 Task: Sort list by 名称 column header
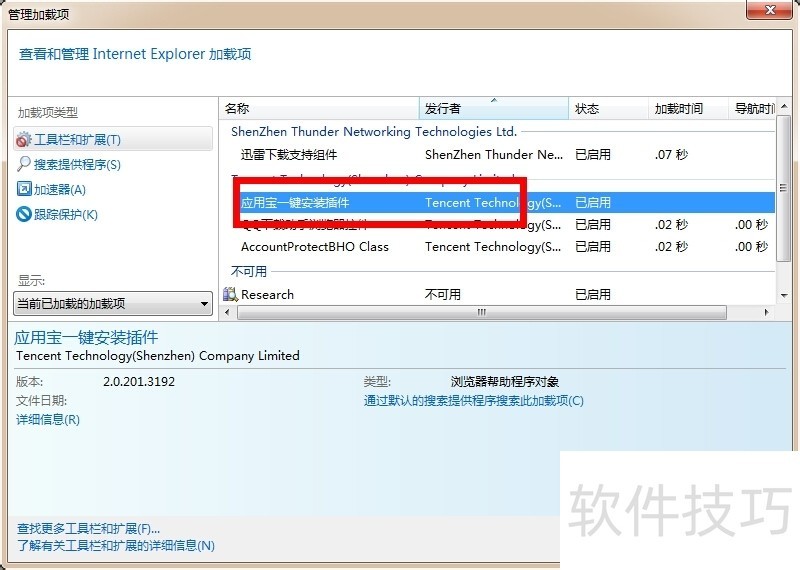(318, 108)
